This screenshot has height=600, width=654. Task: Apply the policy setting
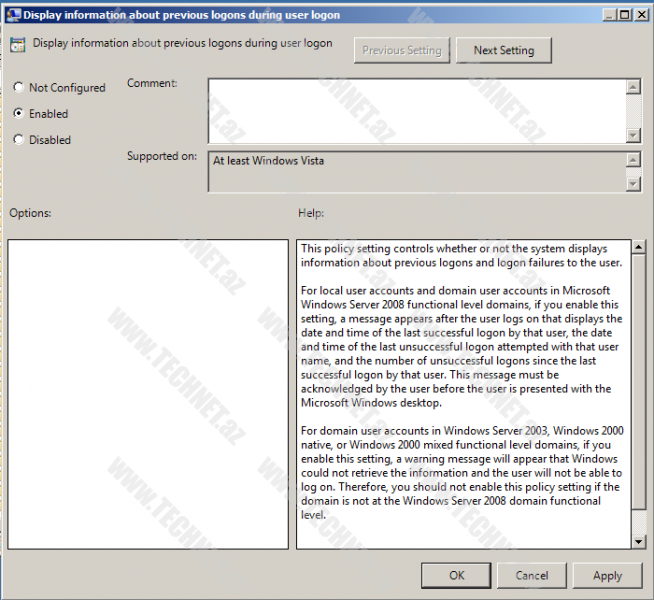607,575
